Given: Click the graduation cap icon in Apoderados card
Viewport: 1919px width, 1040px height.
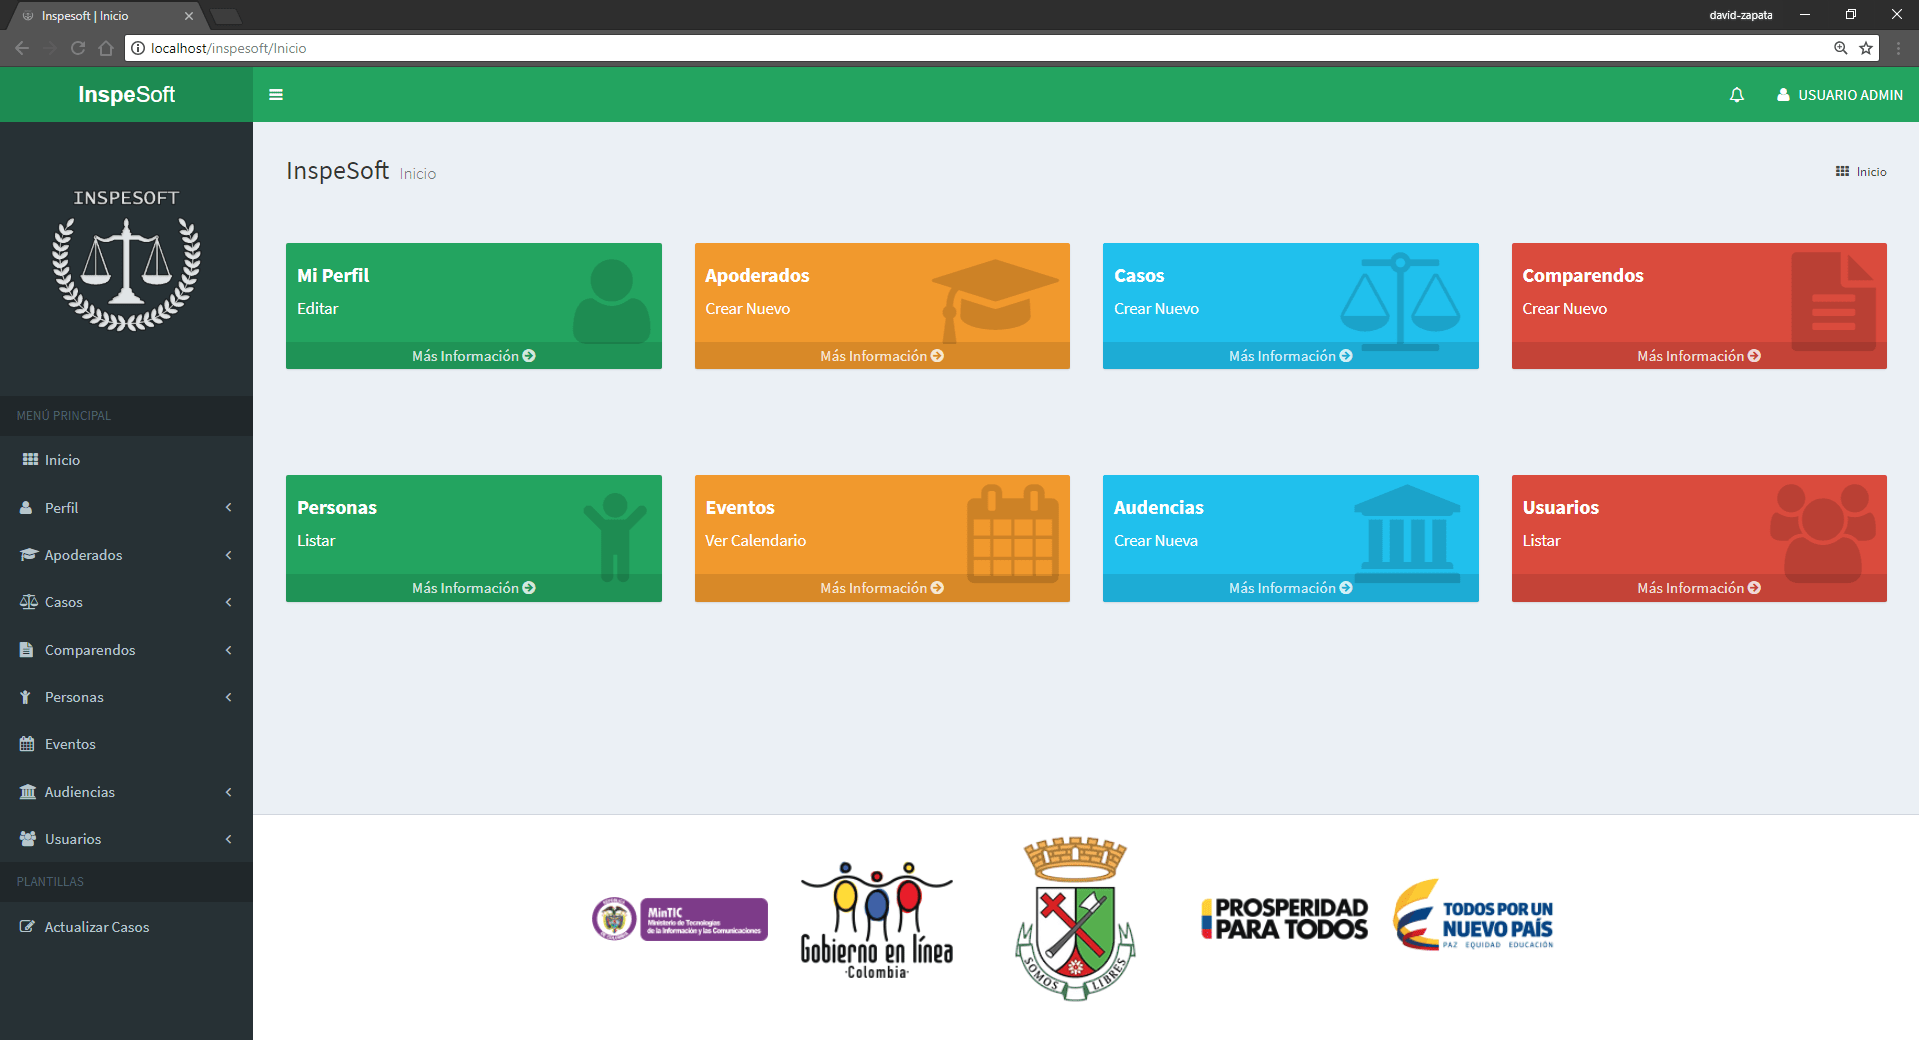Looking at the screenshot, I should [994, 300].
